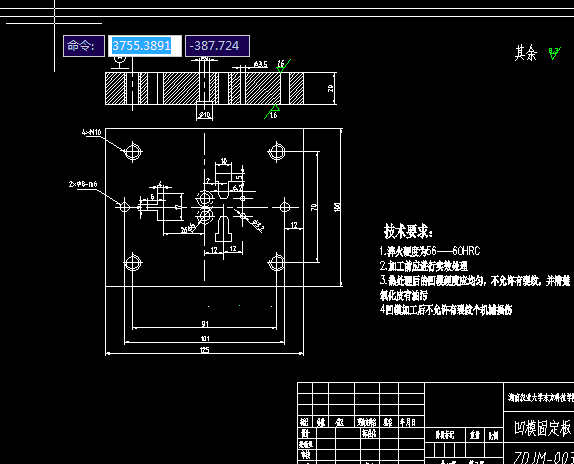Select technical note line starting with 2.
This screenshot has height=464, width=574.
click(x=424, y=266)
